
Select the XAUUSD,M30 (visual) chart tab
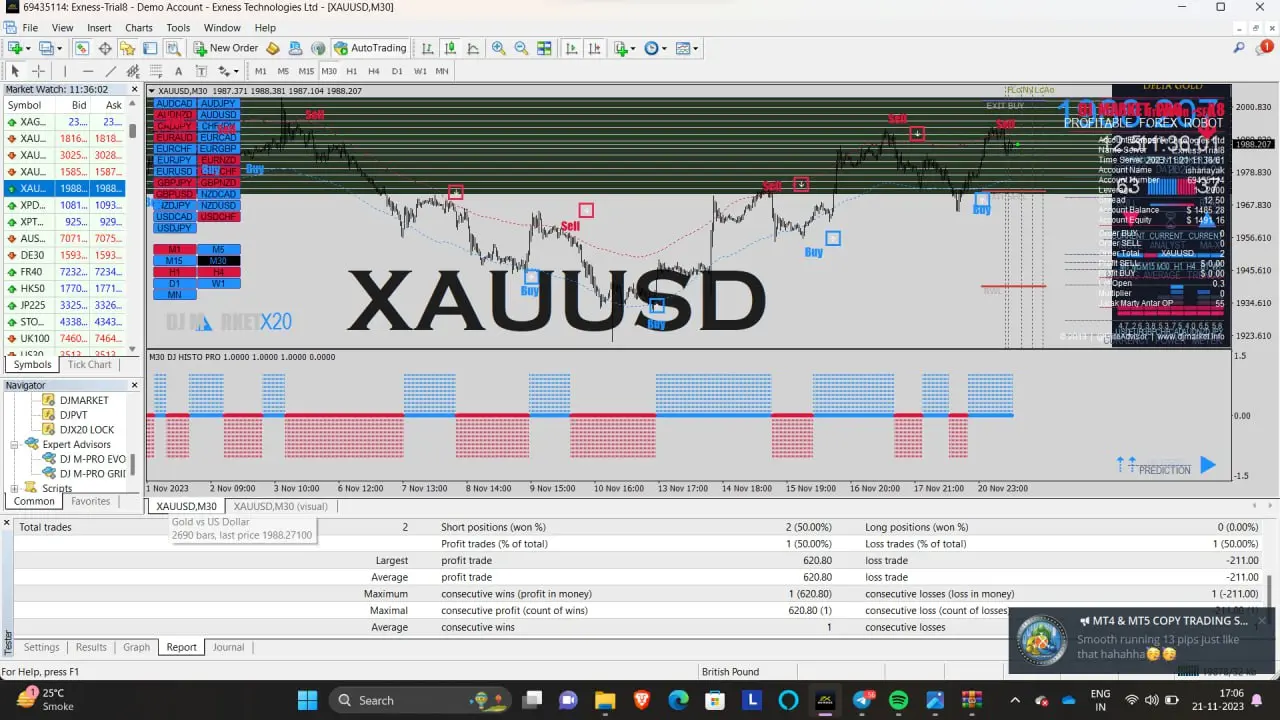pos(280,506)
